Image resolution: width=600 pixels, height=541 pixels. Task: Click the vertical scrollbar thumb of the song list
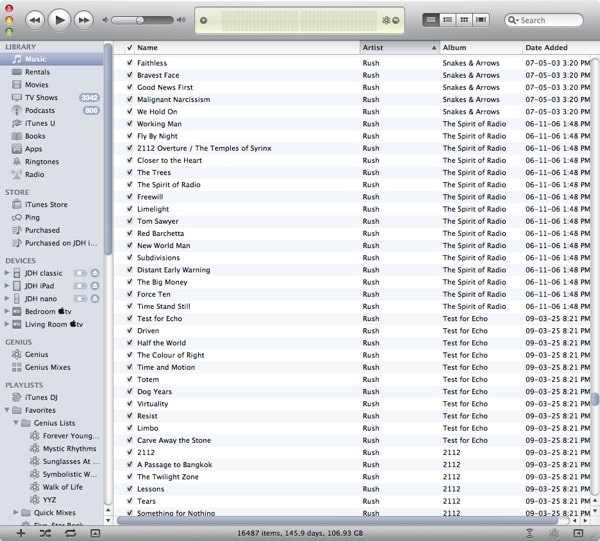click(x=595, y=399)
